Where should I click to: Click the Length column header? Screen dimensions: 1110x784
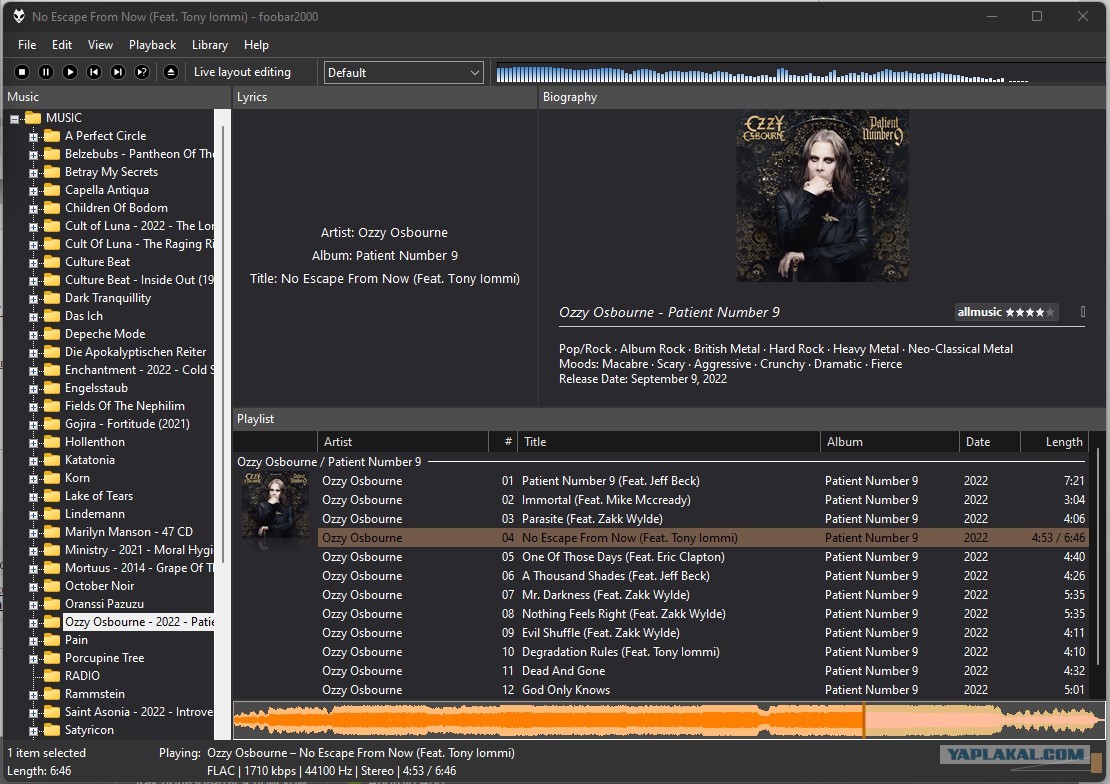(x=1053, y=442)
